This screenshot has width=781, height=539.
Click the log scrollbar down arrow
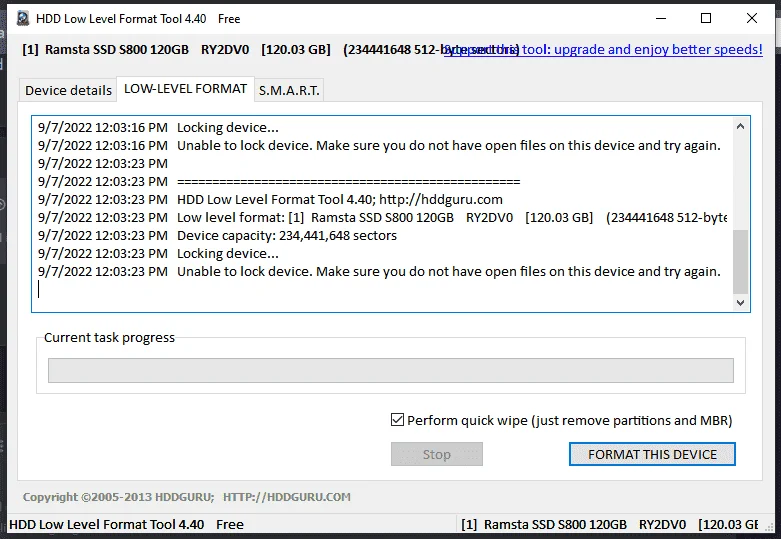(x=740, y=302)
